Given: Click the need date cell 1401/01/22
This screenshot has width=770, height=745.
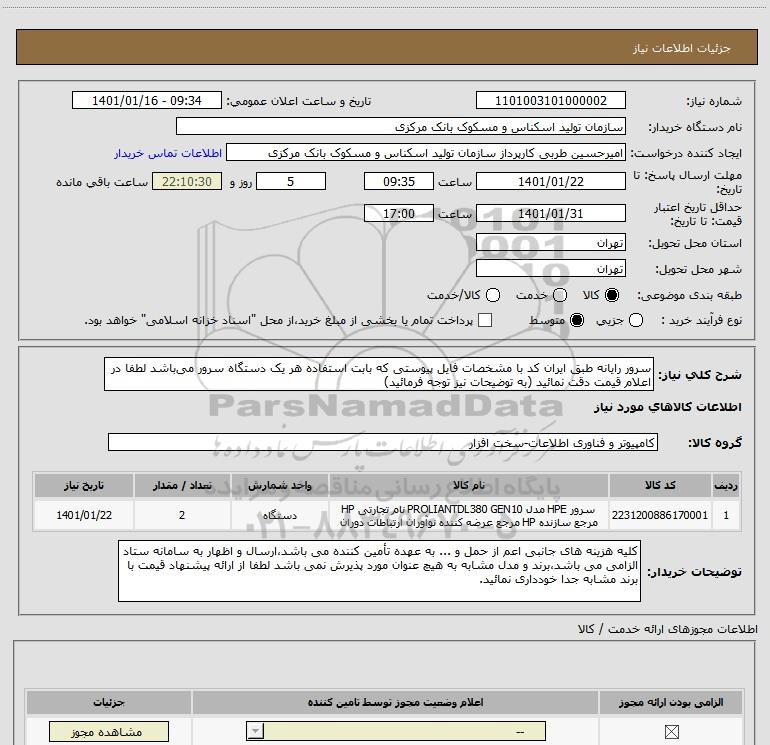Looking at the screenshot, I should click(84, 515).
